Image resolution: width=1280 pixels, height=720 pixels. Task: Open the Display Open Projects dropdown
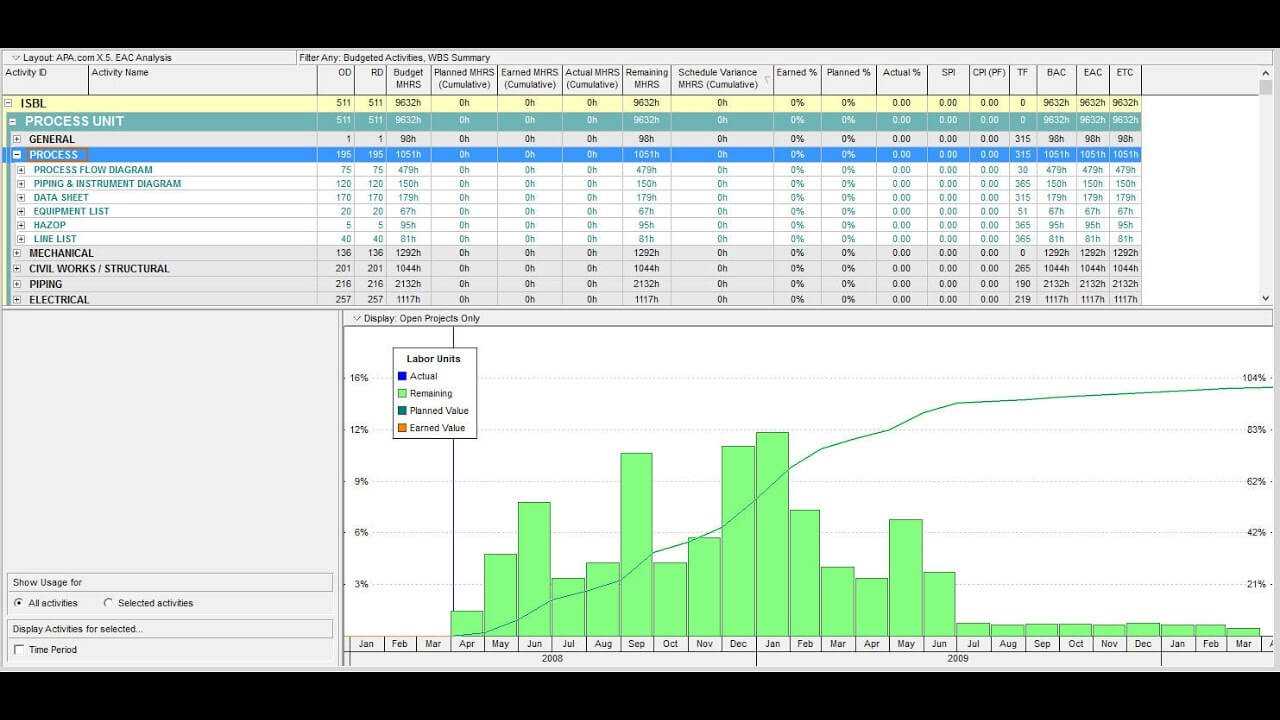(x=357, y=318)
